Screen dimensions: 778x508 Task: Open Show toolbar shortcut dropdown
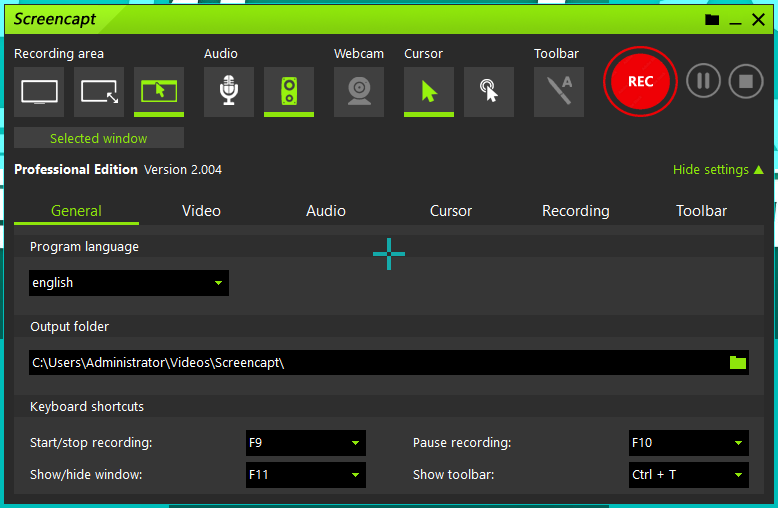pyautogui.click(x=689, y=475)
